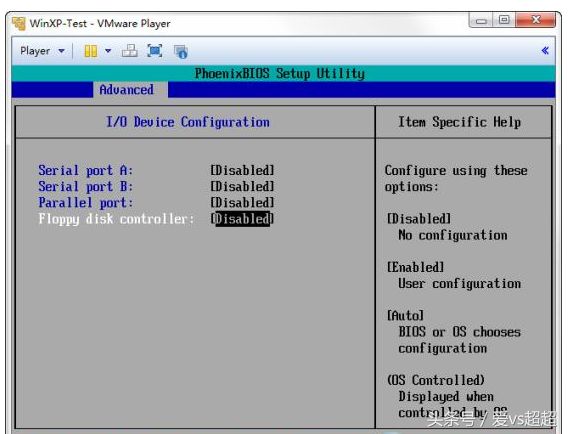Image resolution: width=568 pixels, height=434 pixels.
Task: Click the VMware Player title bar icon
Action: [x=19, y=23]
